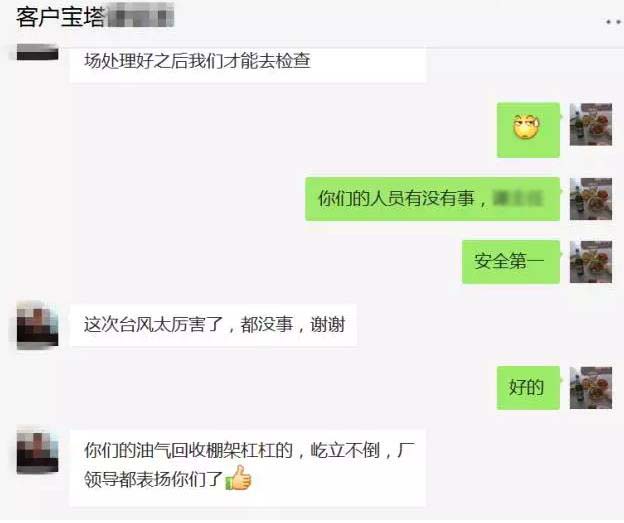This screenshot has height=523, width=624.
Task: Click the blurred text in the chat title
Action: coord(141,15)
